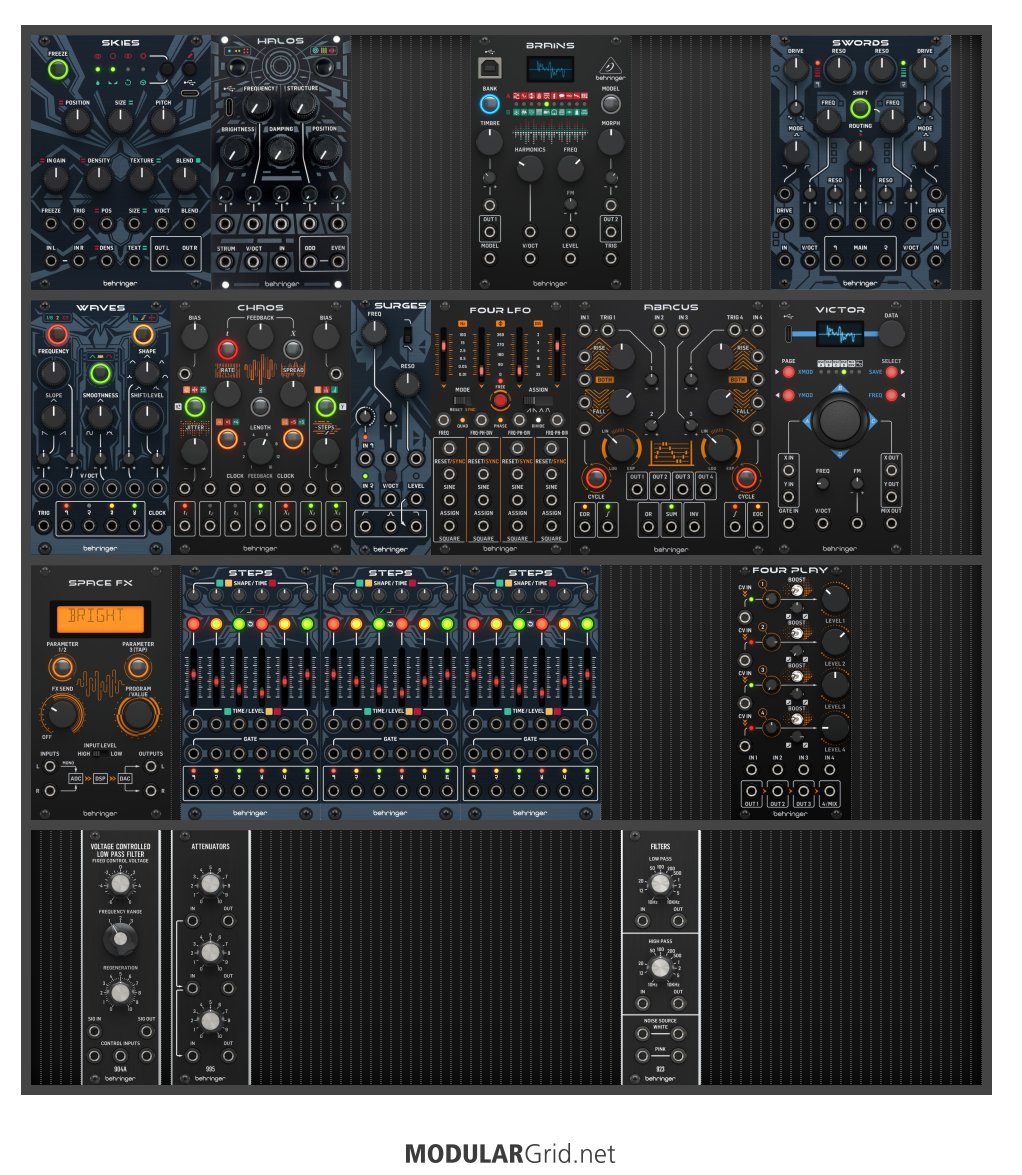Click the LEVEL jack on Surges
Image resolution: width=1022 pixels, height=1175 pixels.
pos(416,500)
